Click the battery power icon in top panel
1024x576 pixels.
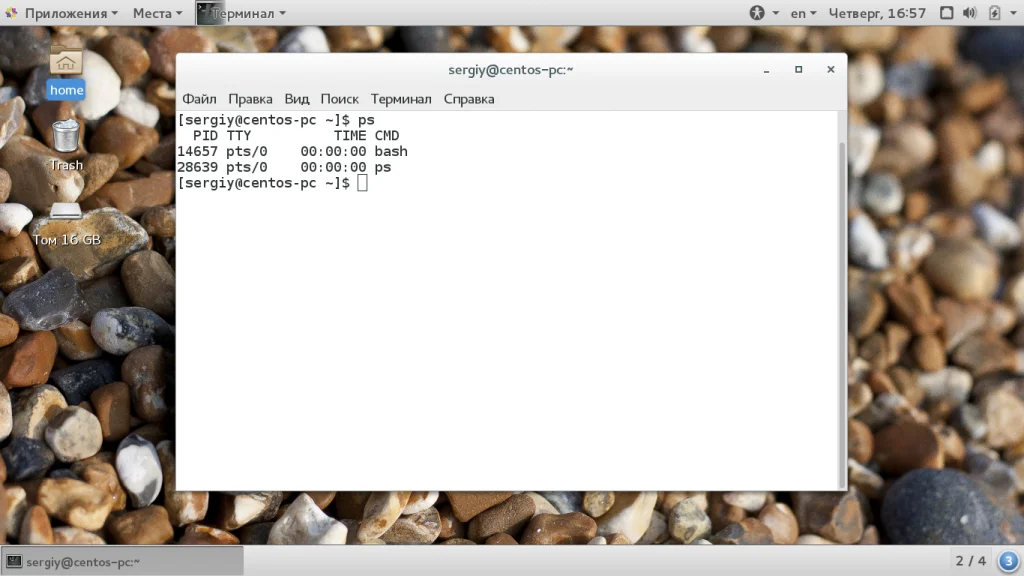coord(994,12)
